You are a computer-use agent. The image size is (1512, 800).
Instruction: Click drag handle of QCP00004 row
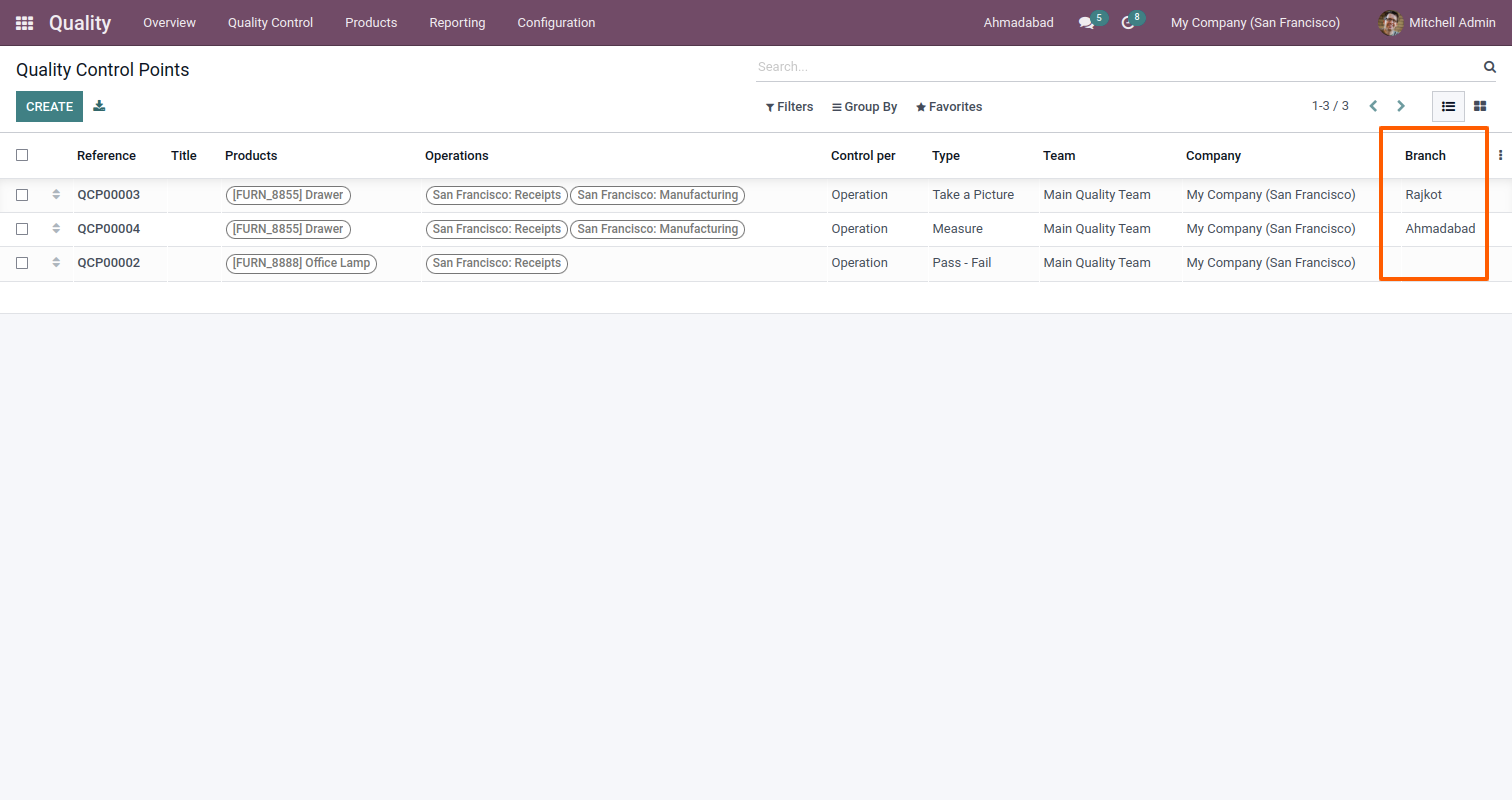[x=56, y=229]
